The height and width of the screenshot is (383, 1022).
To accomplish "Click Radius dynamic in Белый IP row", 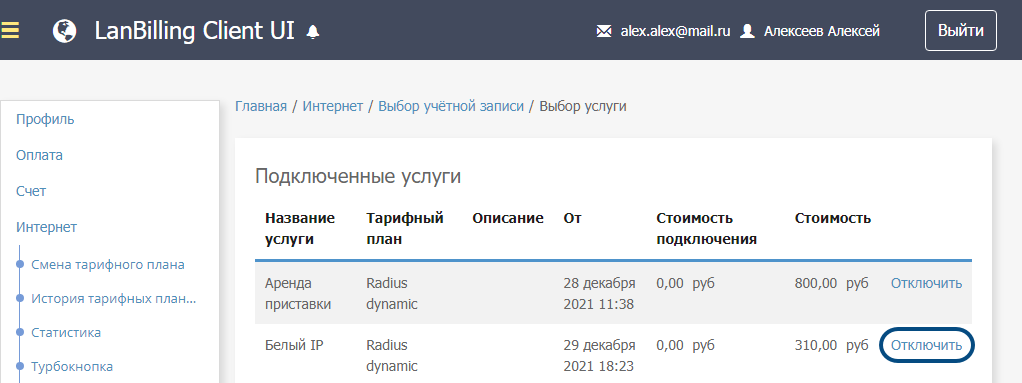I will click(x=392, y=356).
